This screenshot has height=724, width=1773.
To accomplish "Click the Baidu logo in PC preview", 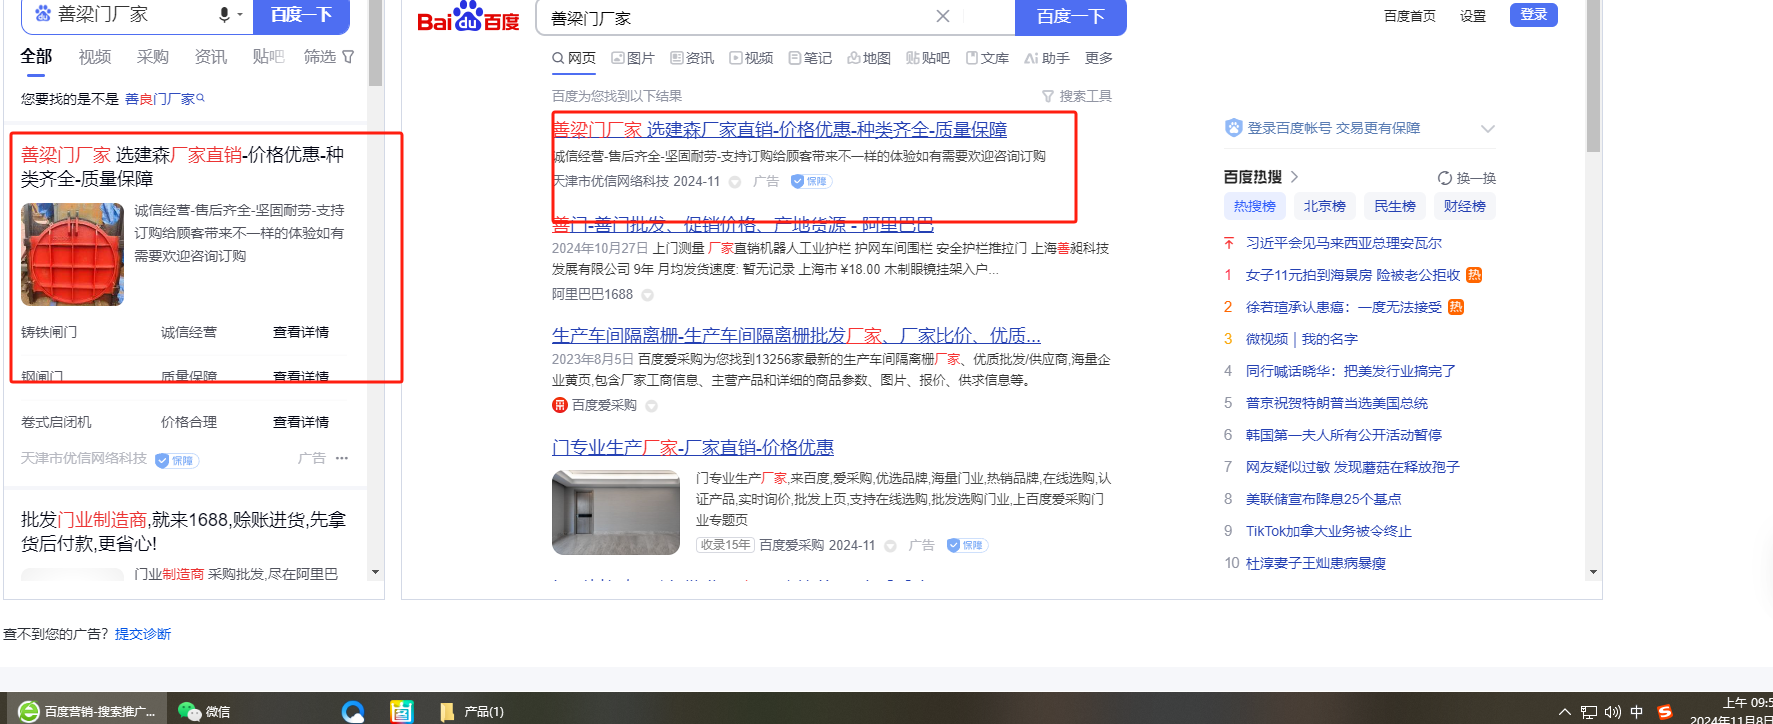I will click(x=468, y=17).
